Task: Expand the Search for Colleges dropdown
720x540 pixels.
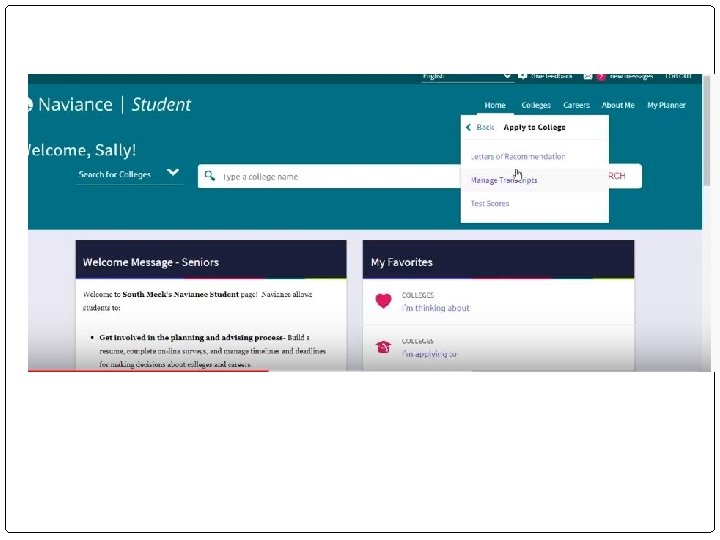Action: pos(129,174)
